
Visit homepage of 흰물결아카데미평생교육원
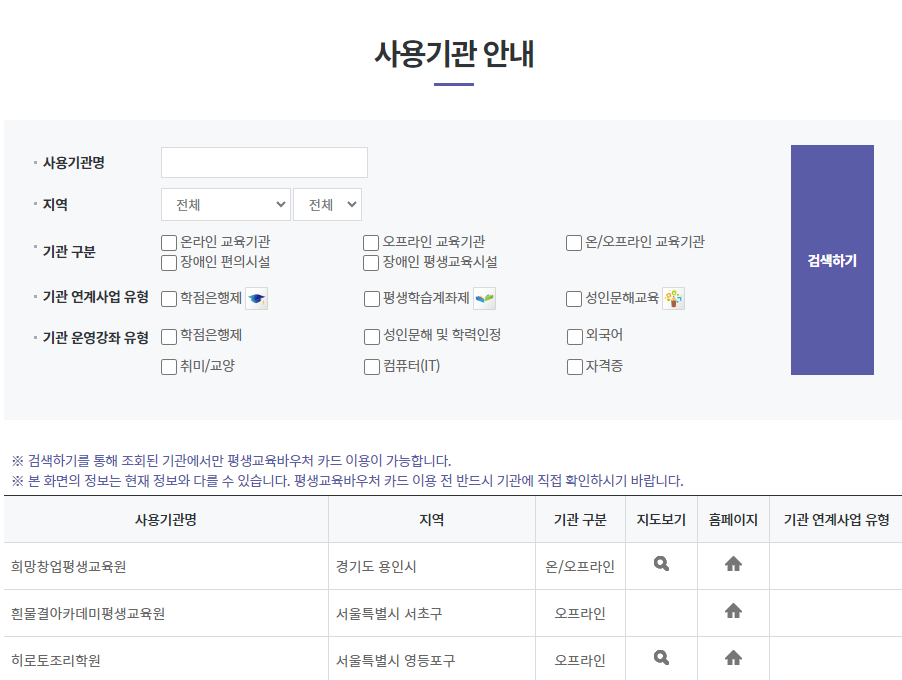coord(733,612)
